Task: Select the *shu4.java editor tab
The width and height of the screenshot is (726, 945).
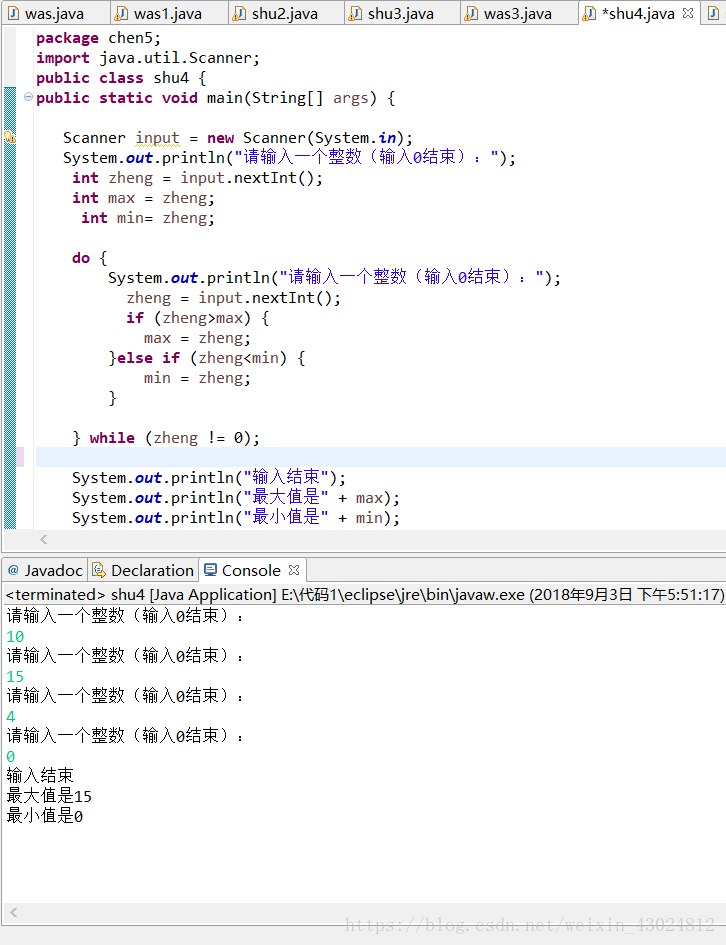Action: coord(638,13)
